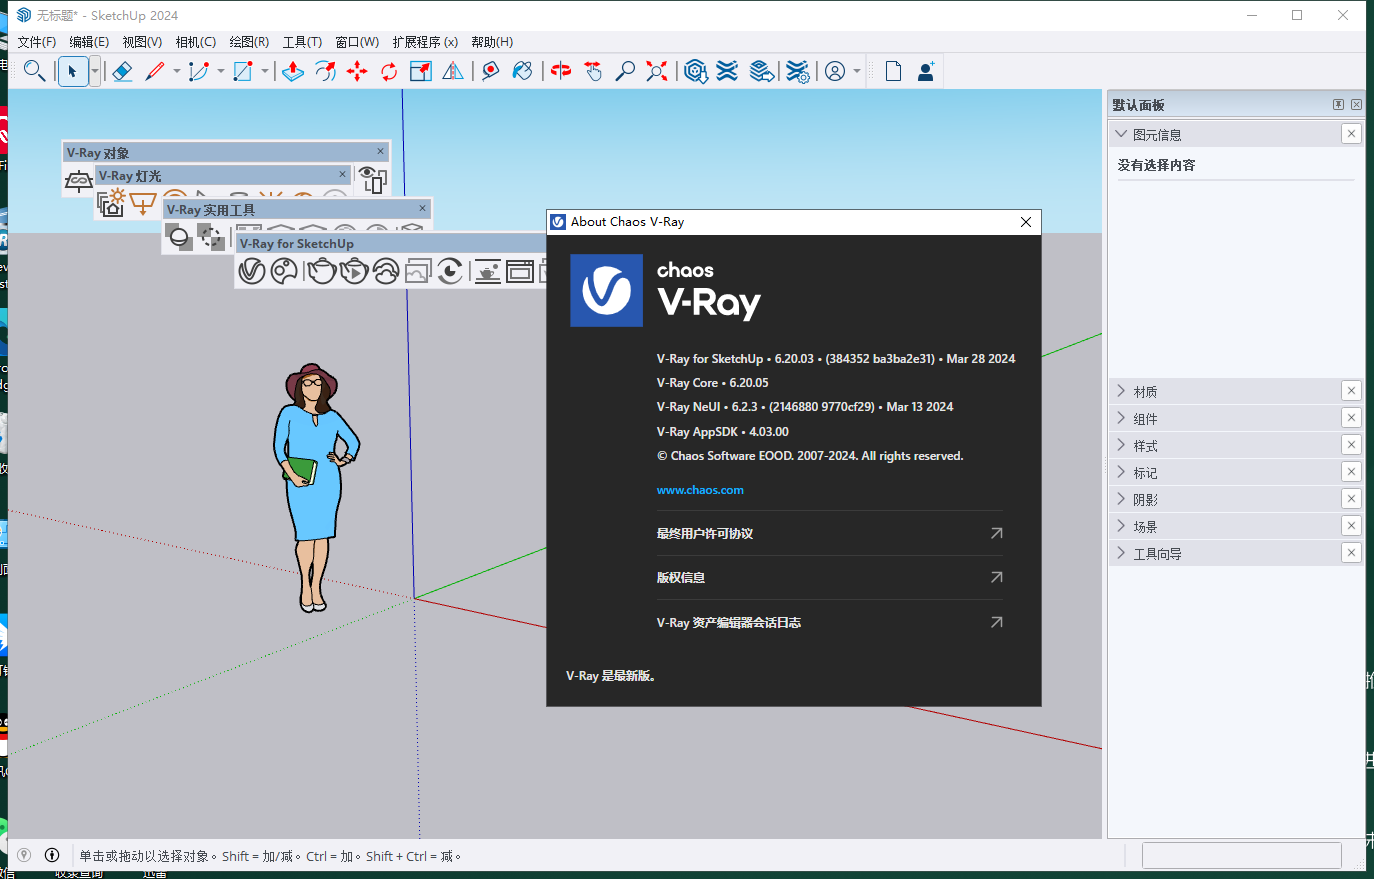The image size is (1374, 879).
Task: Add a V-Ray plane light
Action: click(x=143, y=204)
